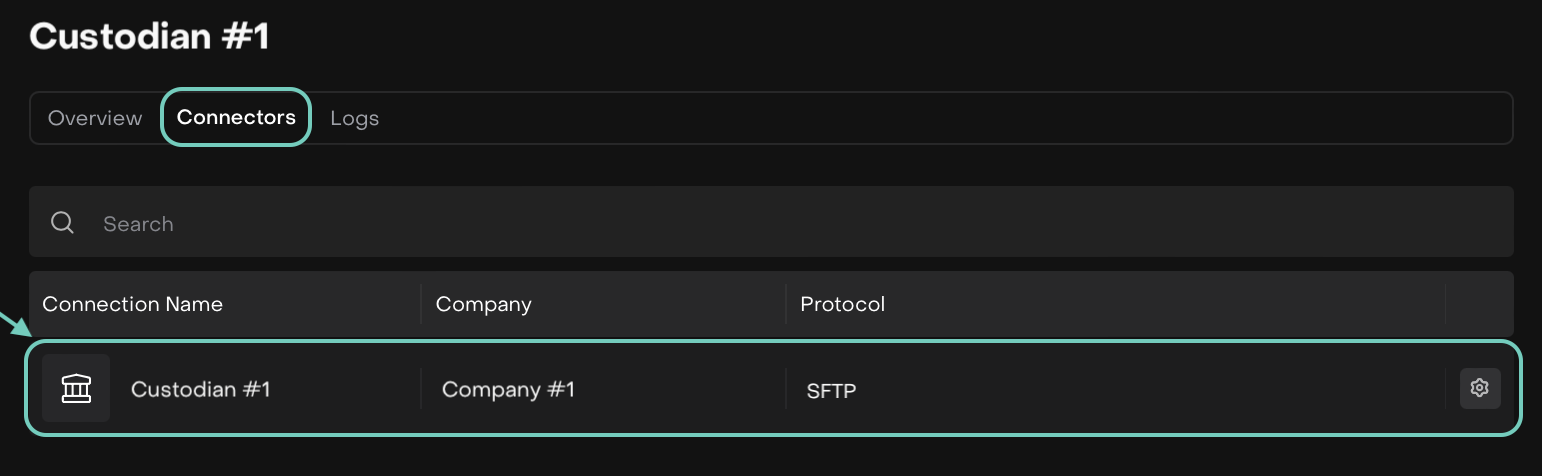Click the divider between Connection Name and Company headers

[421, 304]
